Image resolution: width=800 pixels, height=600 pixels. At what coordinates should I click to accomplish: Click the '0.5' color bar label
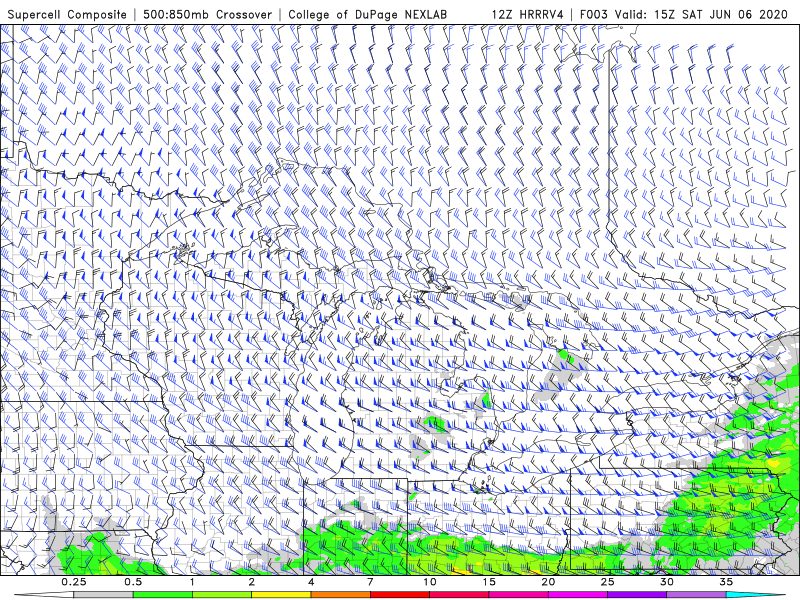pos(133,582)
